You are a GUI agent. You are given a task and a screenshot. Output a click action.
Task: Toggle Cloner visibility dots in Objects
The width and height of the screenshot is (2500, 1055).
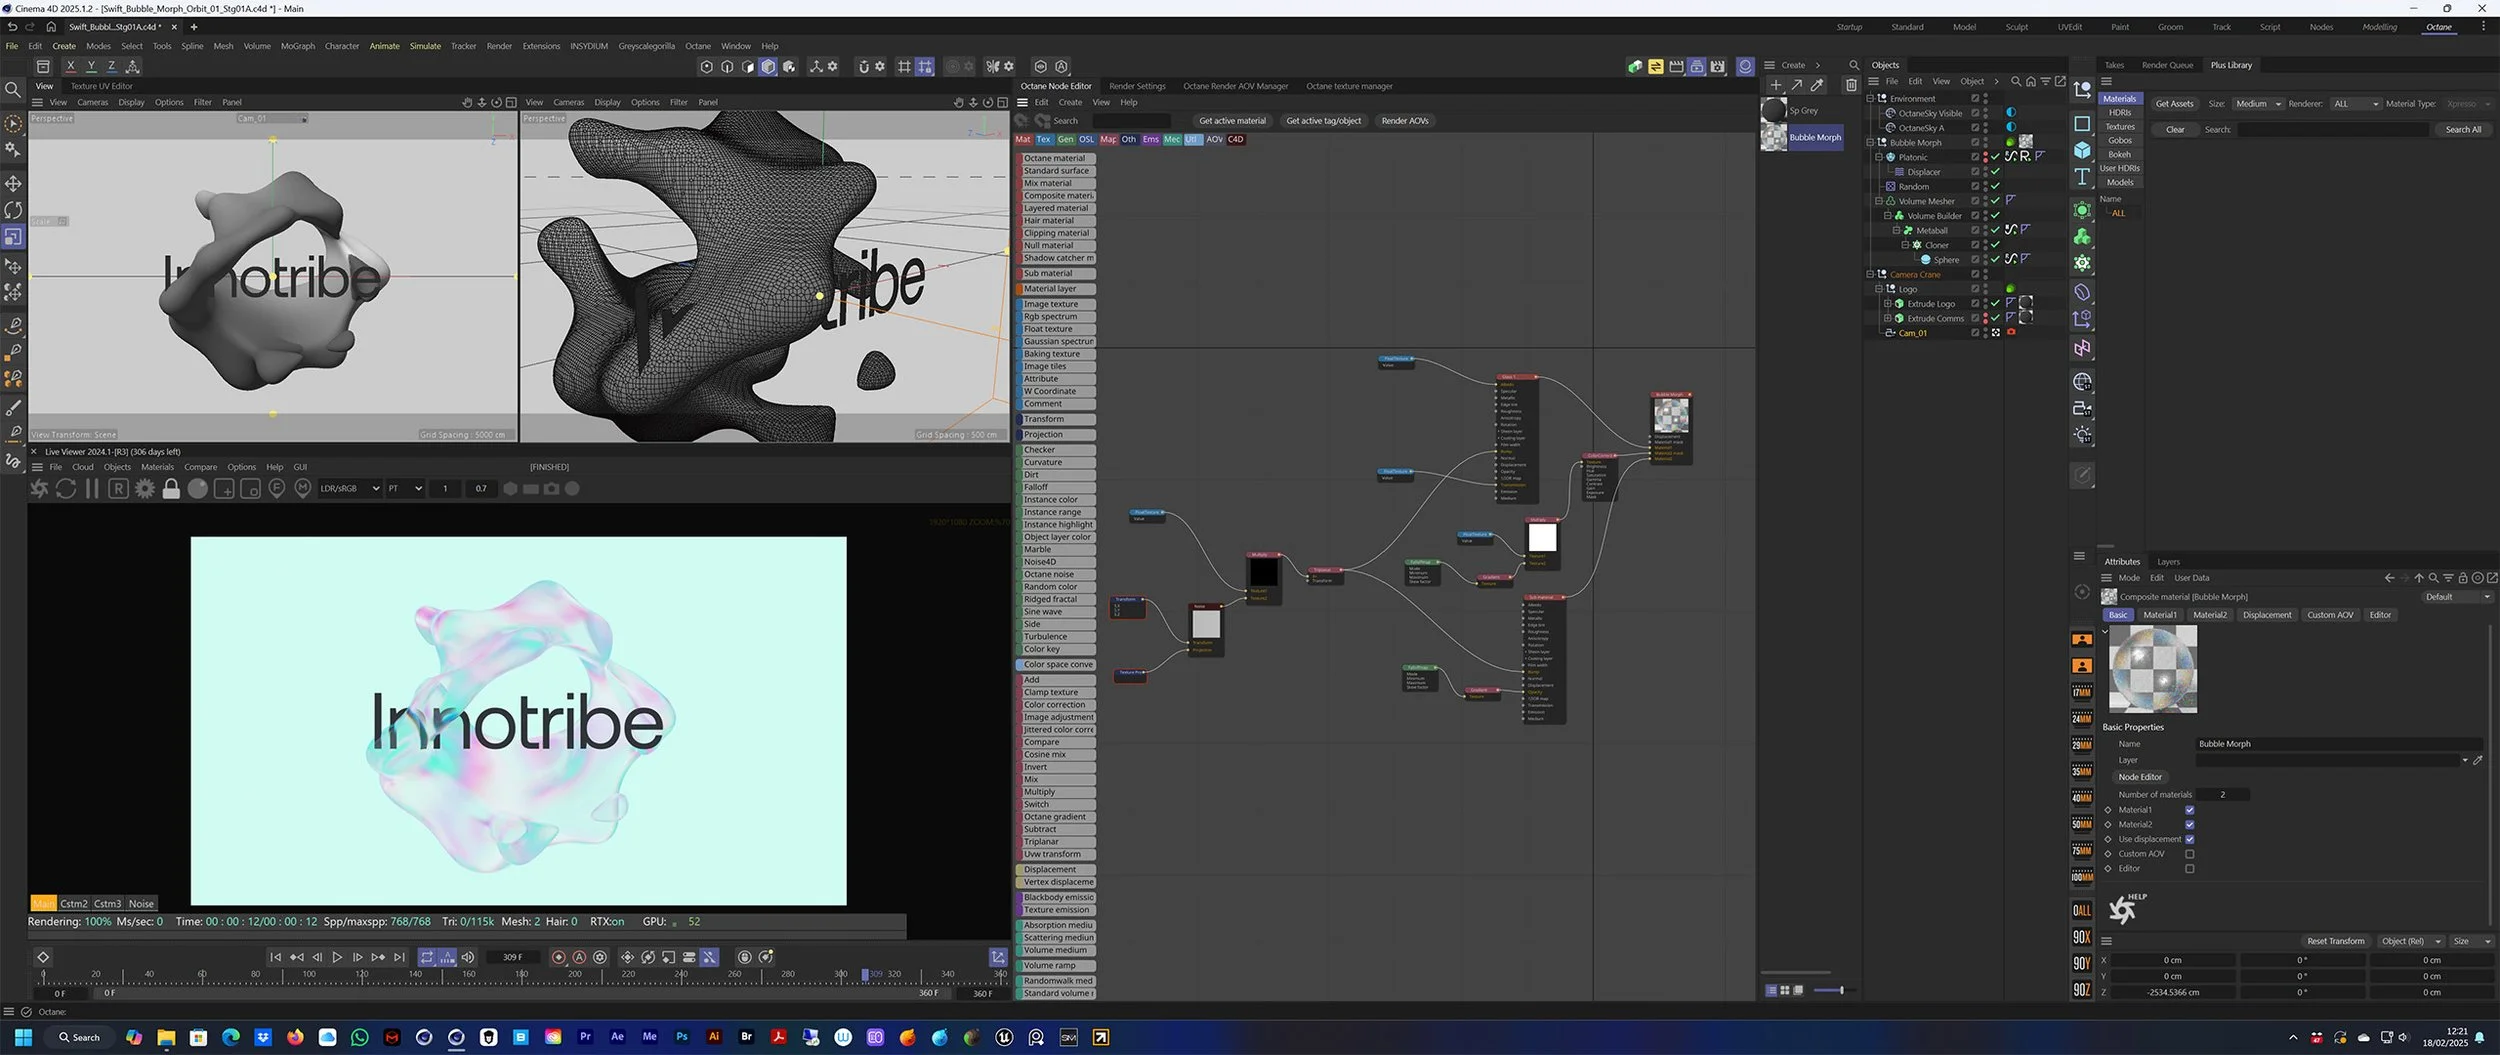(1985, 245)
